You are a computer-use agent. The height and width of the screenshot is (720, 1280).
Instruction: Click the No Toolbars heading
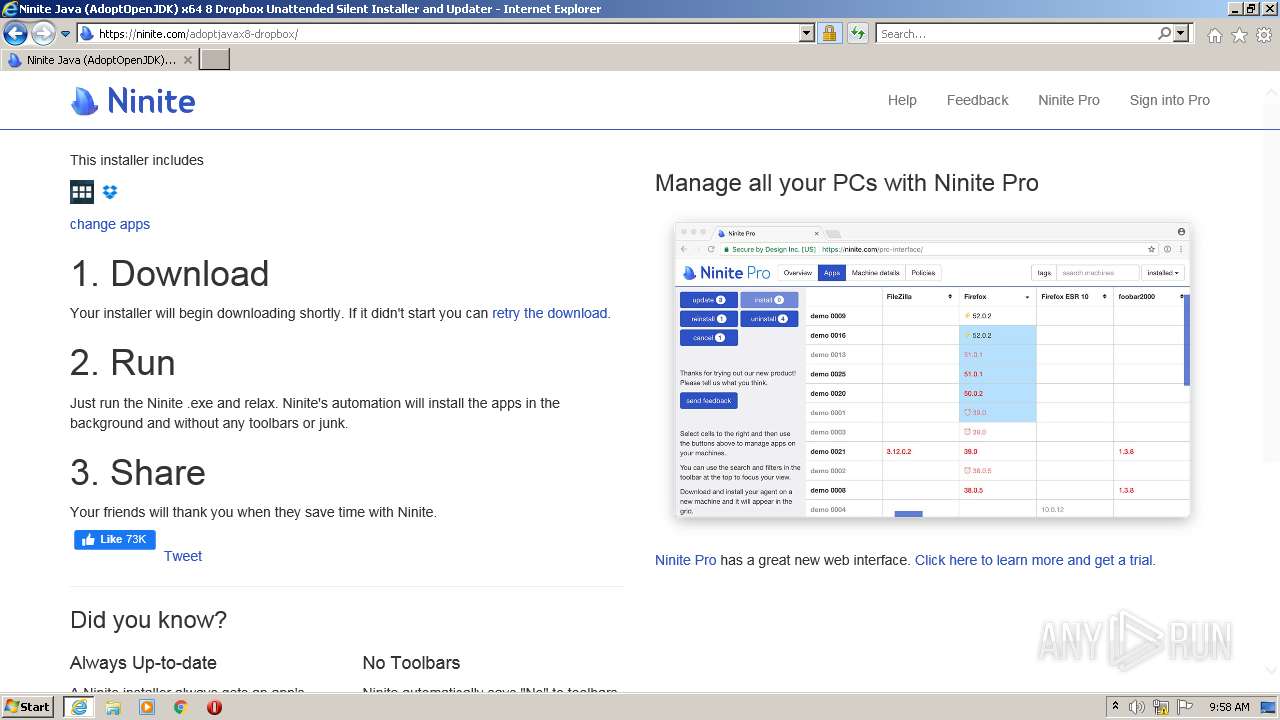pos(411,663)
